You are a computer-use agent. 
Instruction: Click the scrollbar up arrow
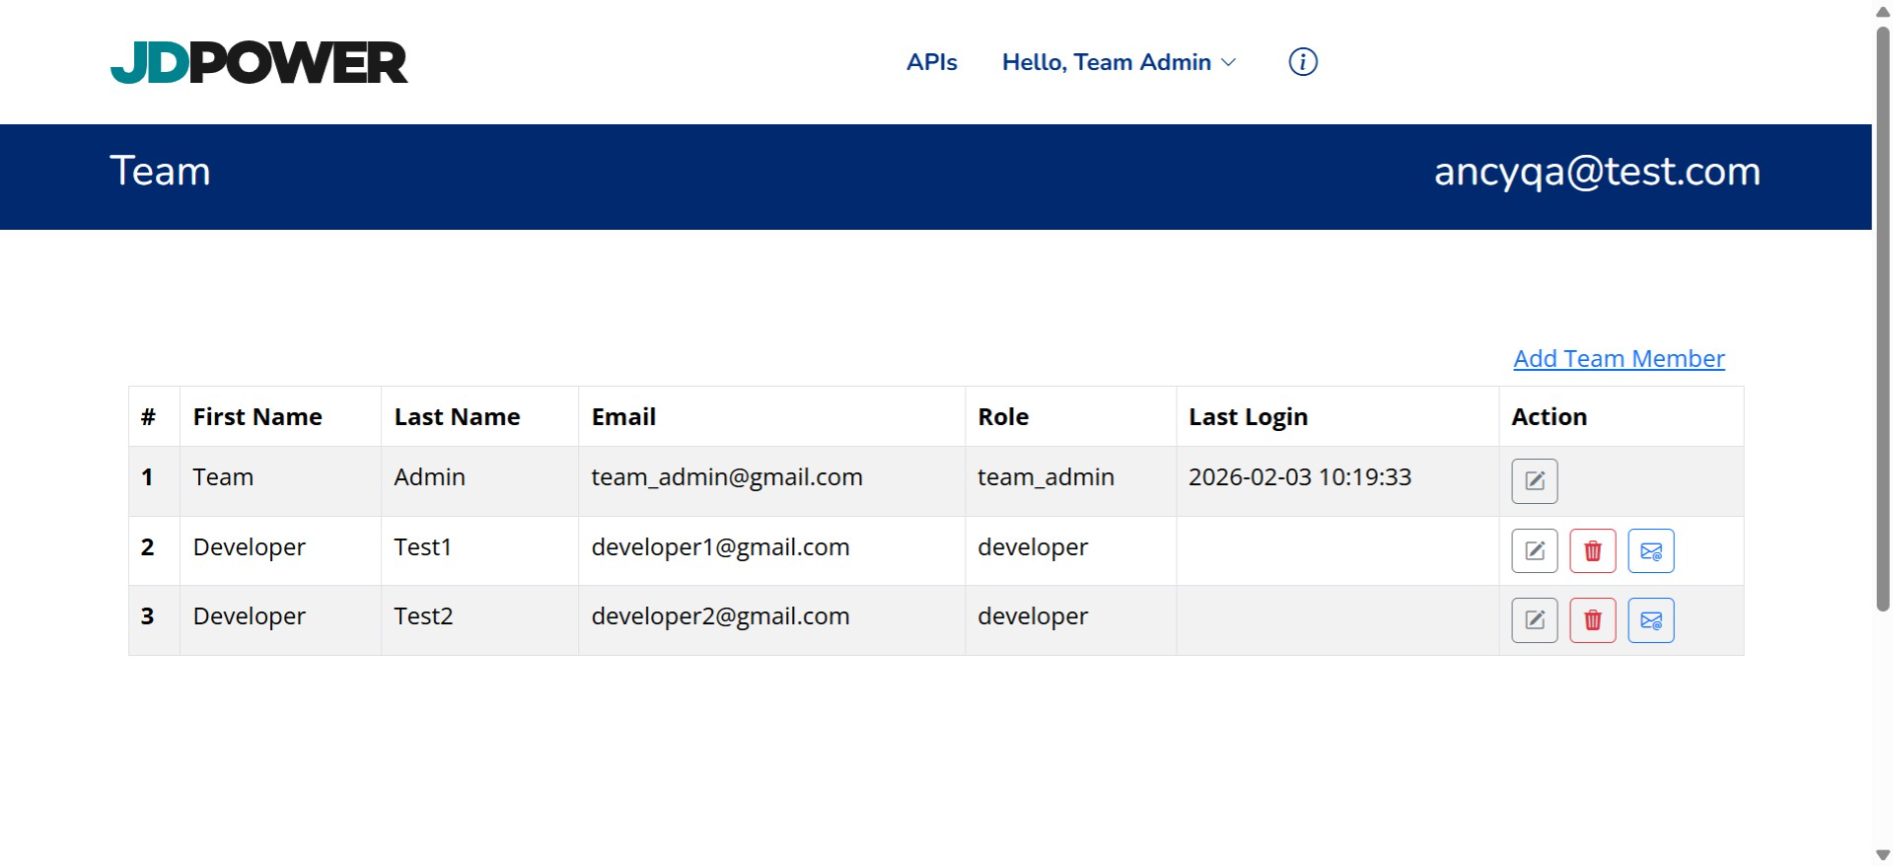pyautogui.click(x=1882, y=12)
